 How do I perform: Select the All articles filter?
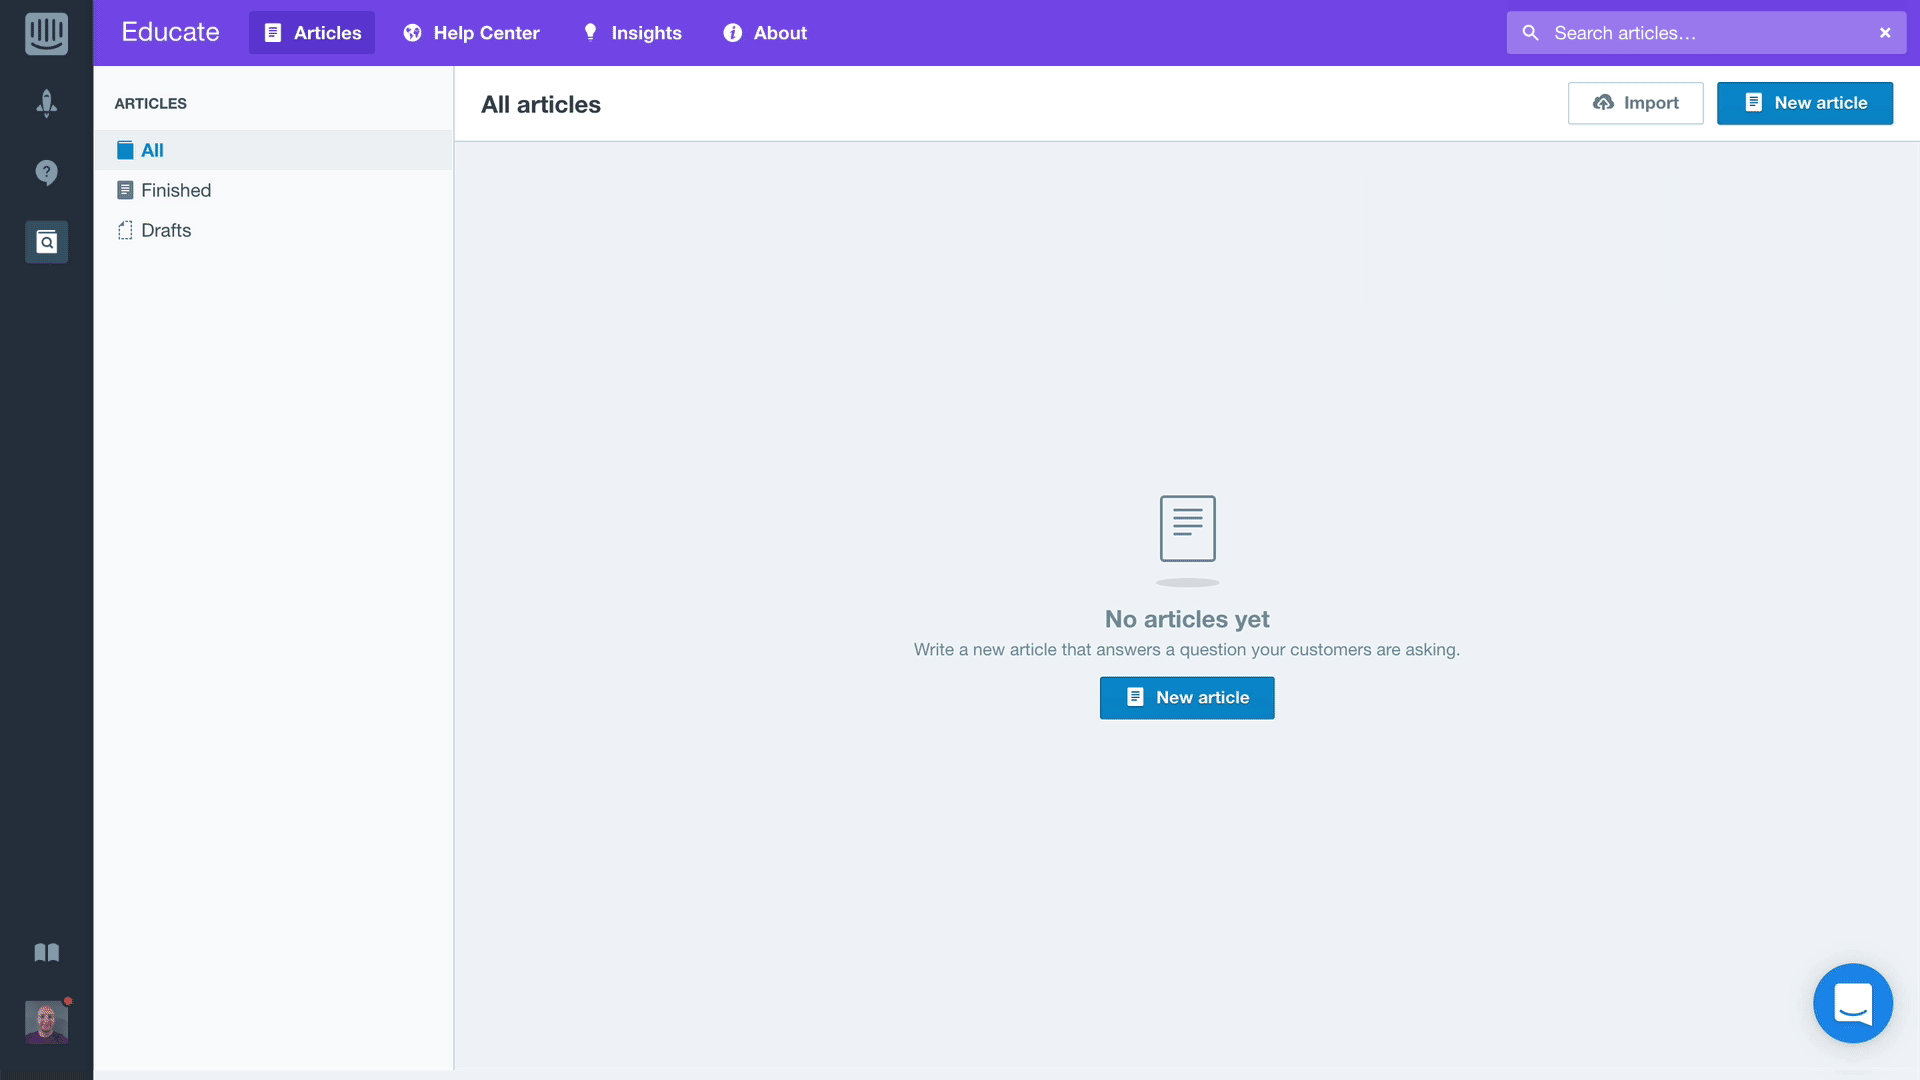[x=152, y=150]
